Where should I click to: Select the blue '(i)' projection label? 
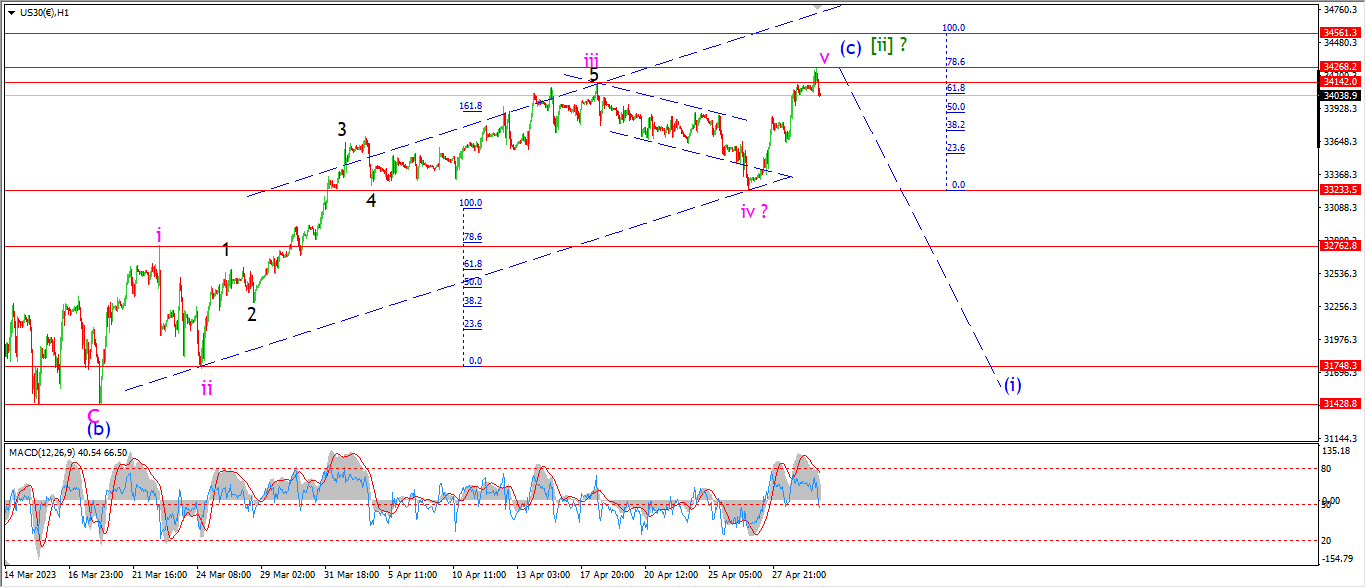pyautogui.click(x=1012, y=384)
